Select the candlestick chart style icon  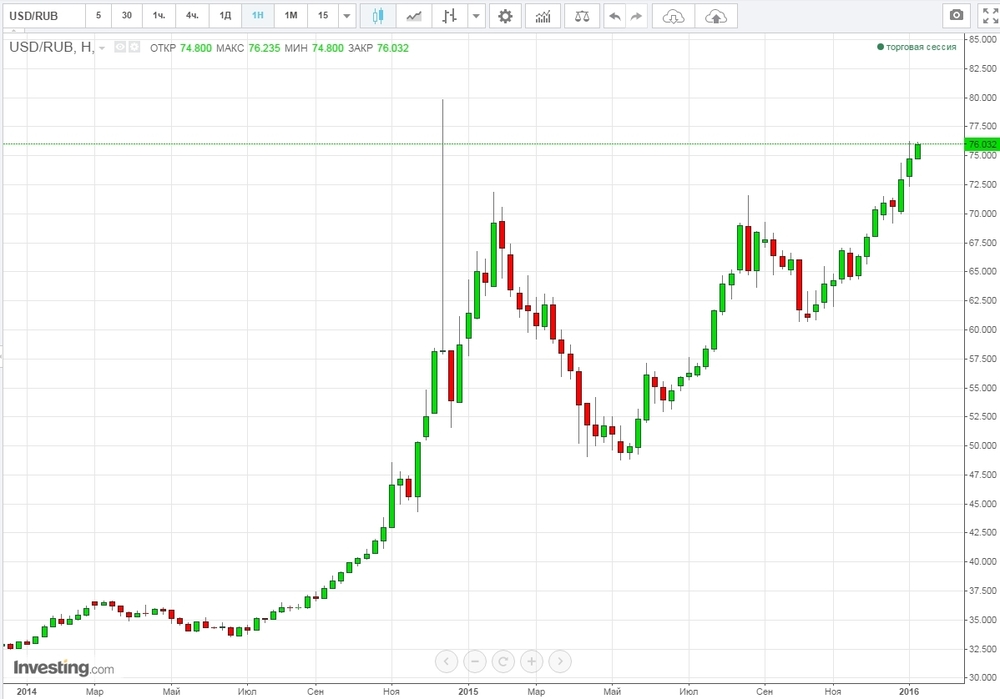[377, 16]
